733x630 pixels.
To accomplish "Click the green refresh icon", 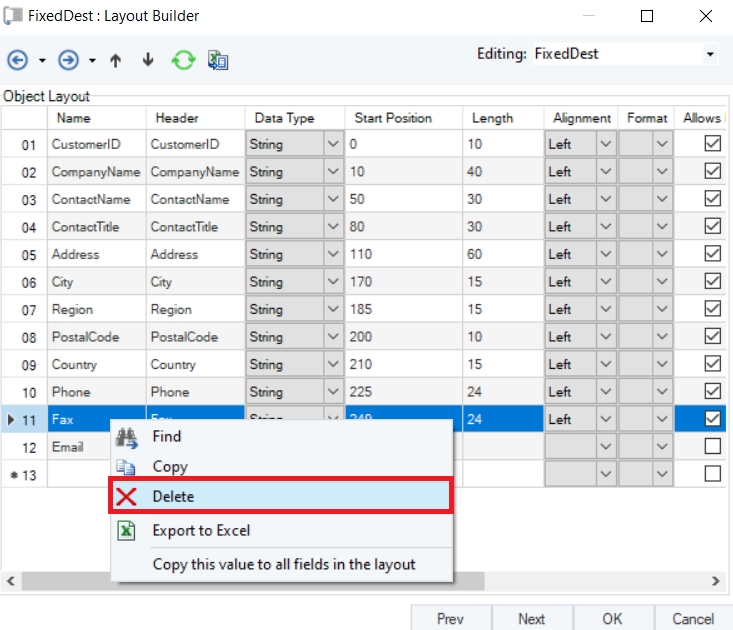I will 183,61.
